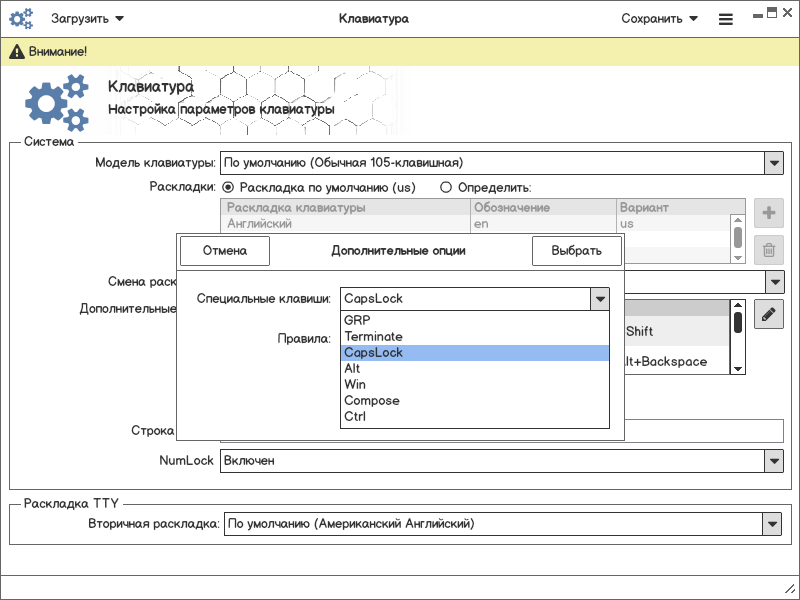Choose "Compose" from the special keys list
Viewport: 800px width, 600px height.
tap(371, 400)
